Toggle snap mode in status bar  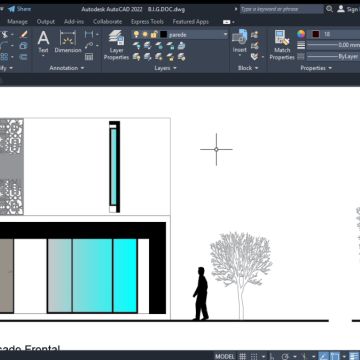254,356
